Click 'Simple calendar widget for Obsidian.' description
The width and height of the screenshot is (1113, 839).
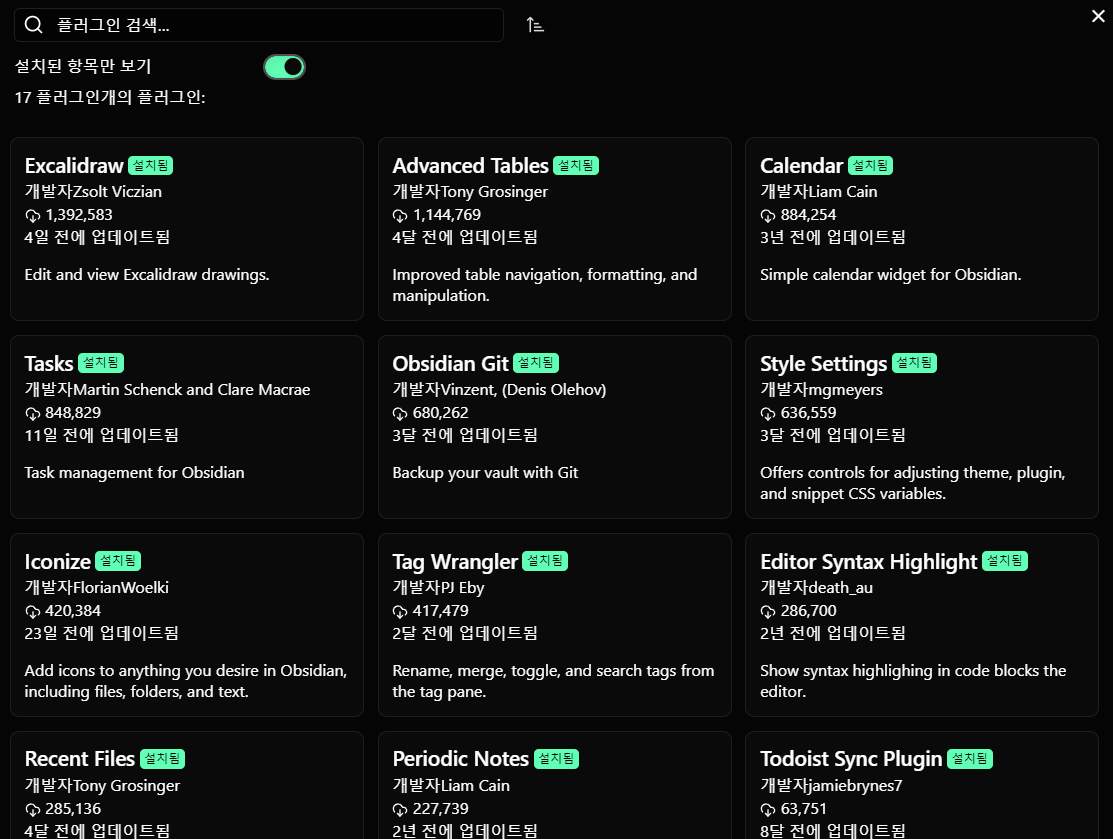(x=891, y=275)
